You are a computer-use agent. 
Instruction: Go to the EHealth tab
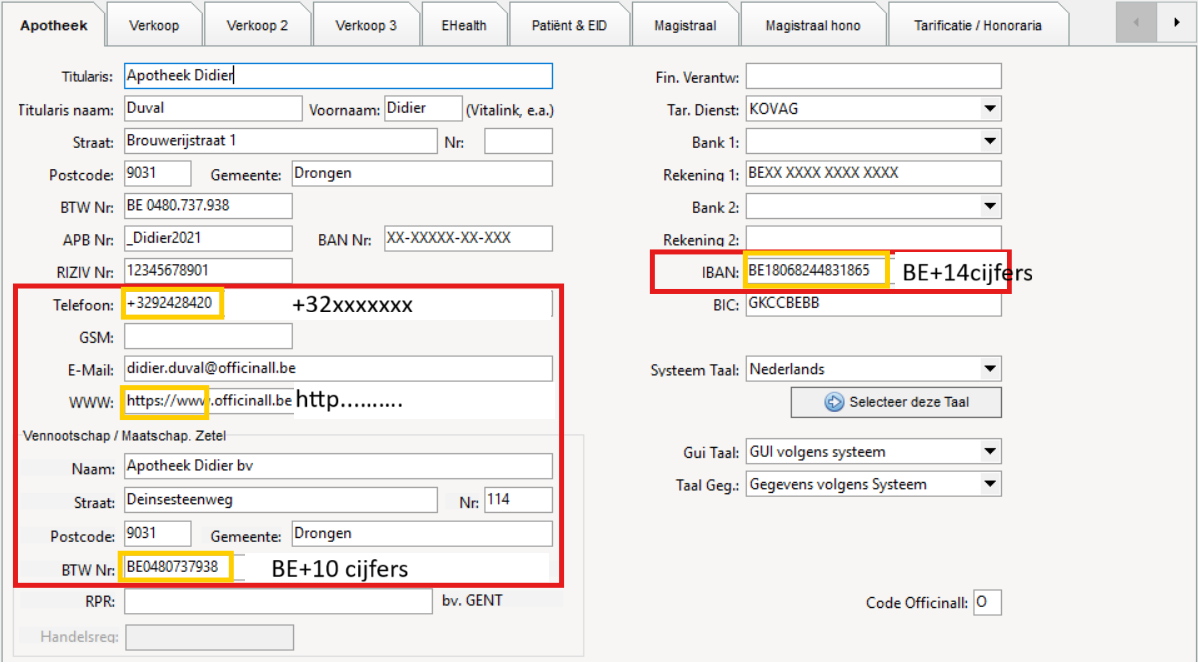(x=462, y=25)
